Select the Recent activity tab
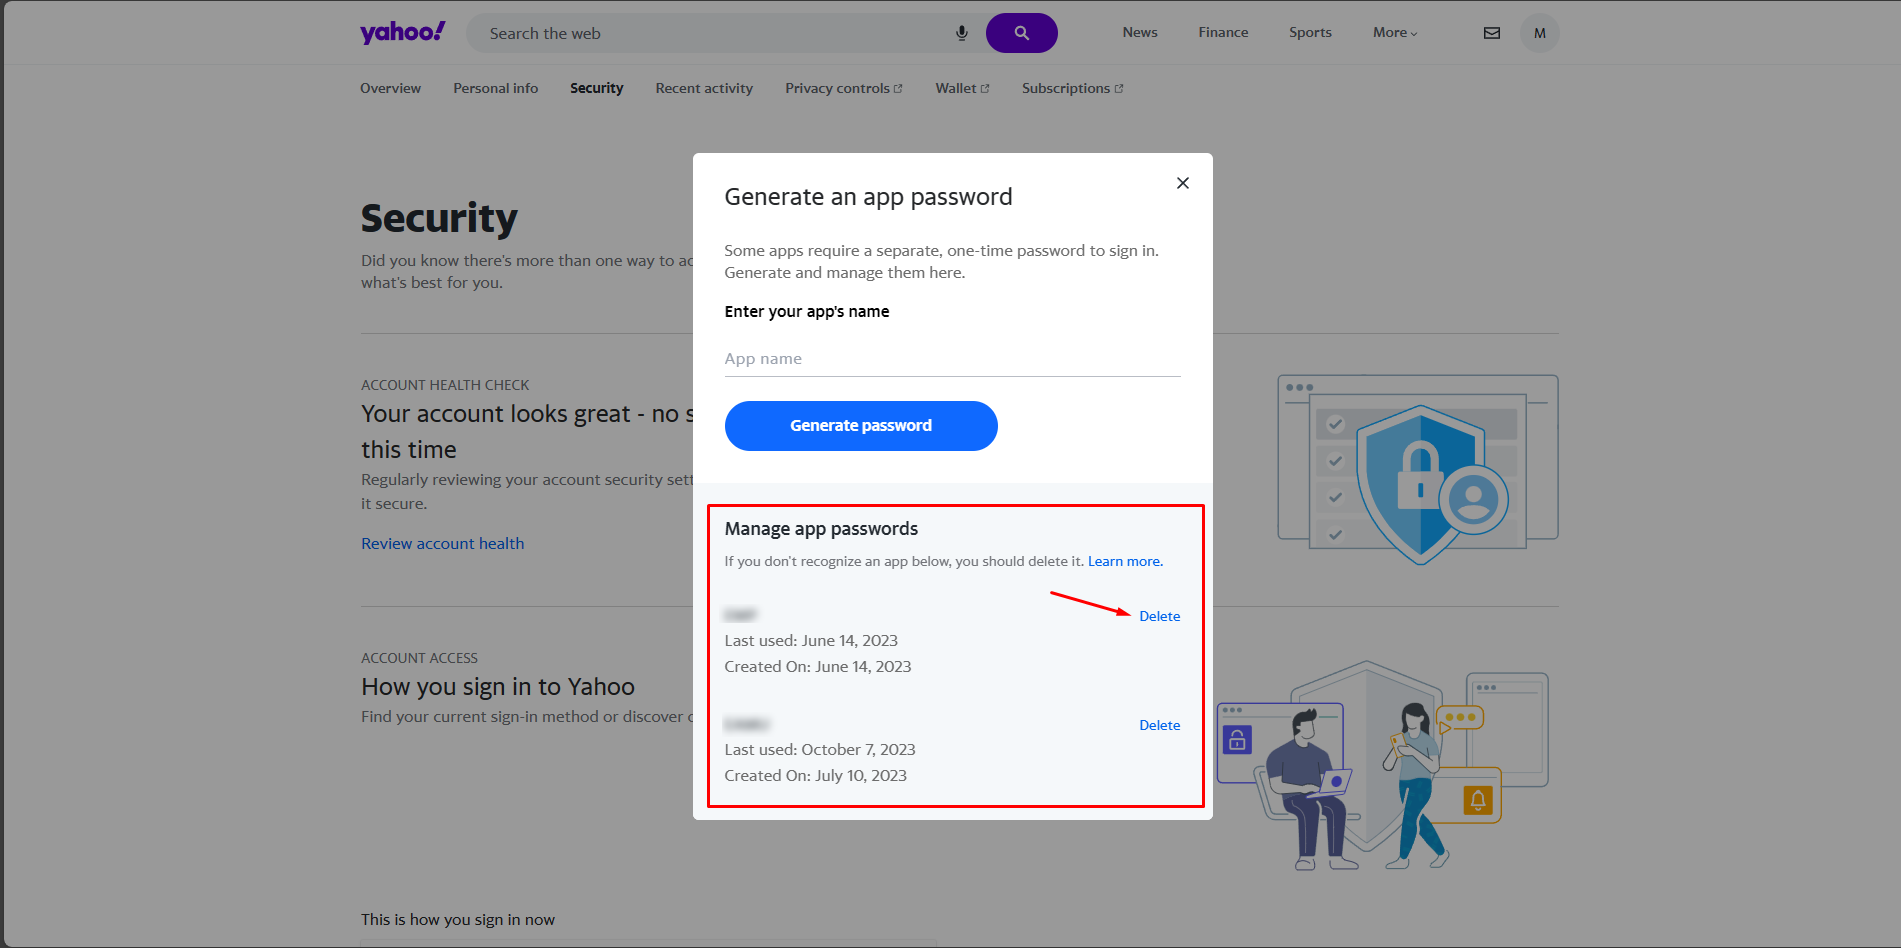 click(x=704, y=88)
